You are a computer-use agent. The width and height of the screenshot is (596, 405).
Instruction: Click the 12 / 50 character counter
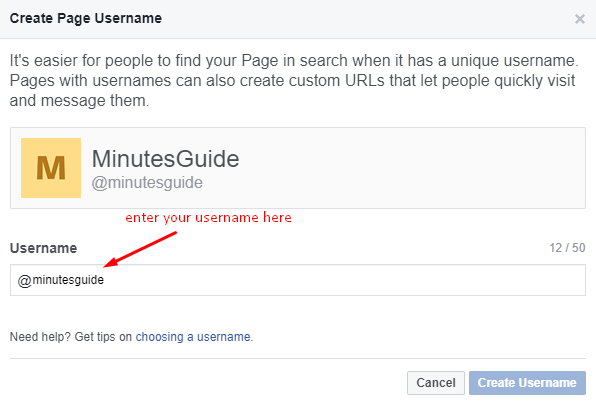[x=567, y=248]
